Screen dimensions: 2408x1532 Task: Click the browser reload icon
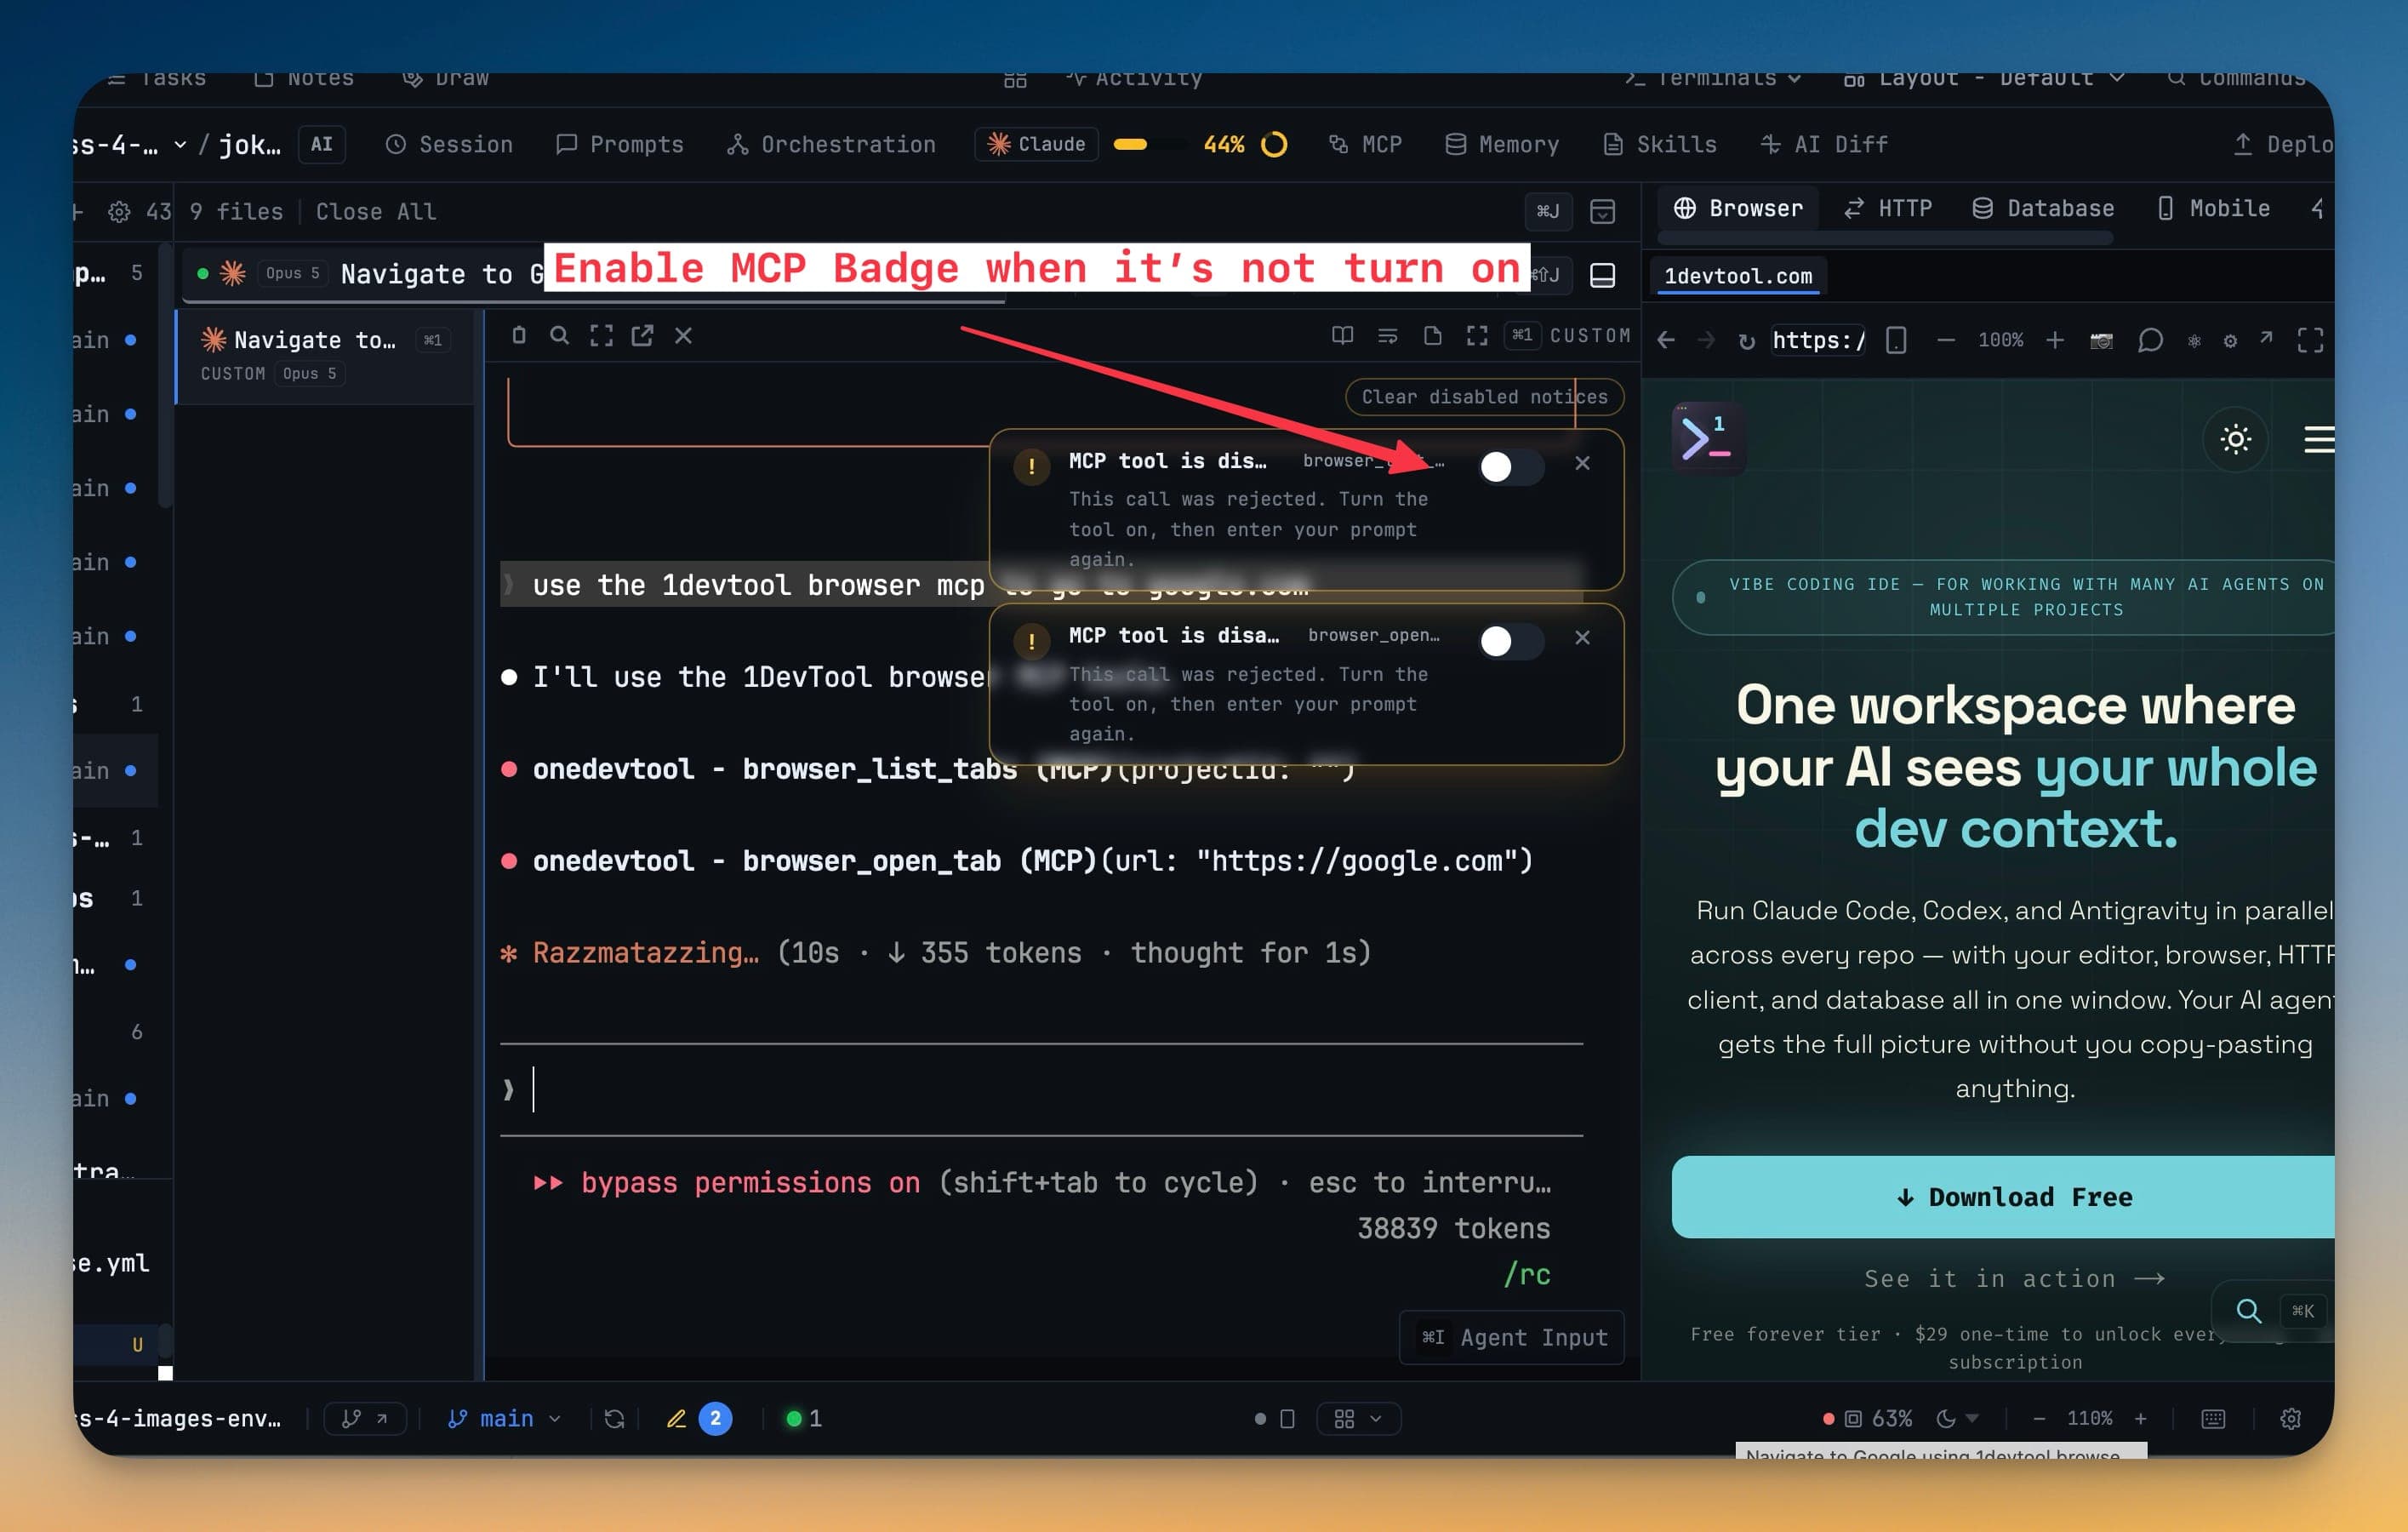pos(1746,341)
